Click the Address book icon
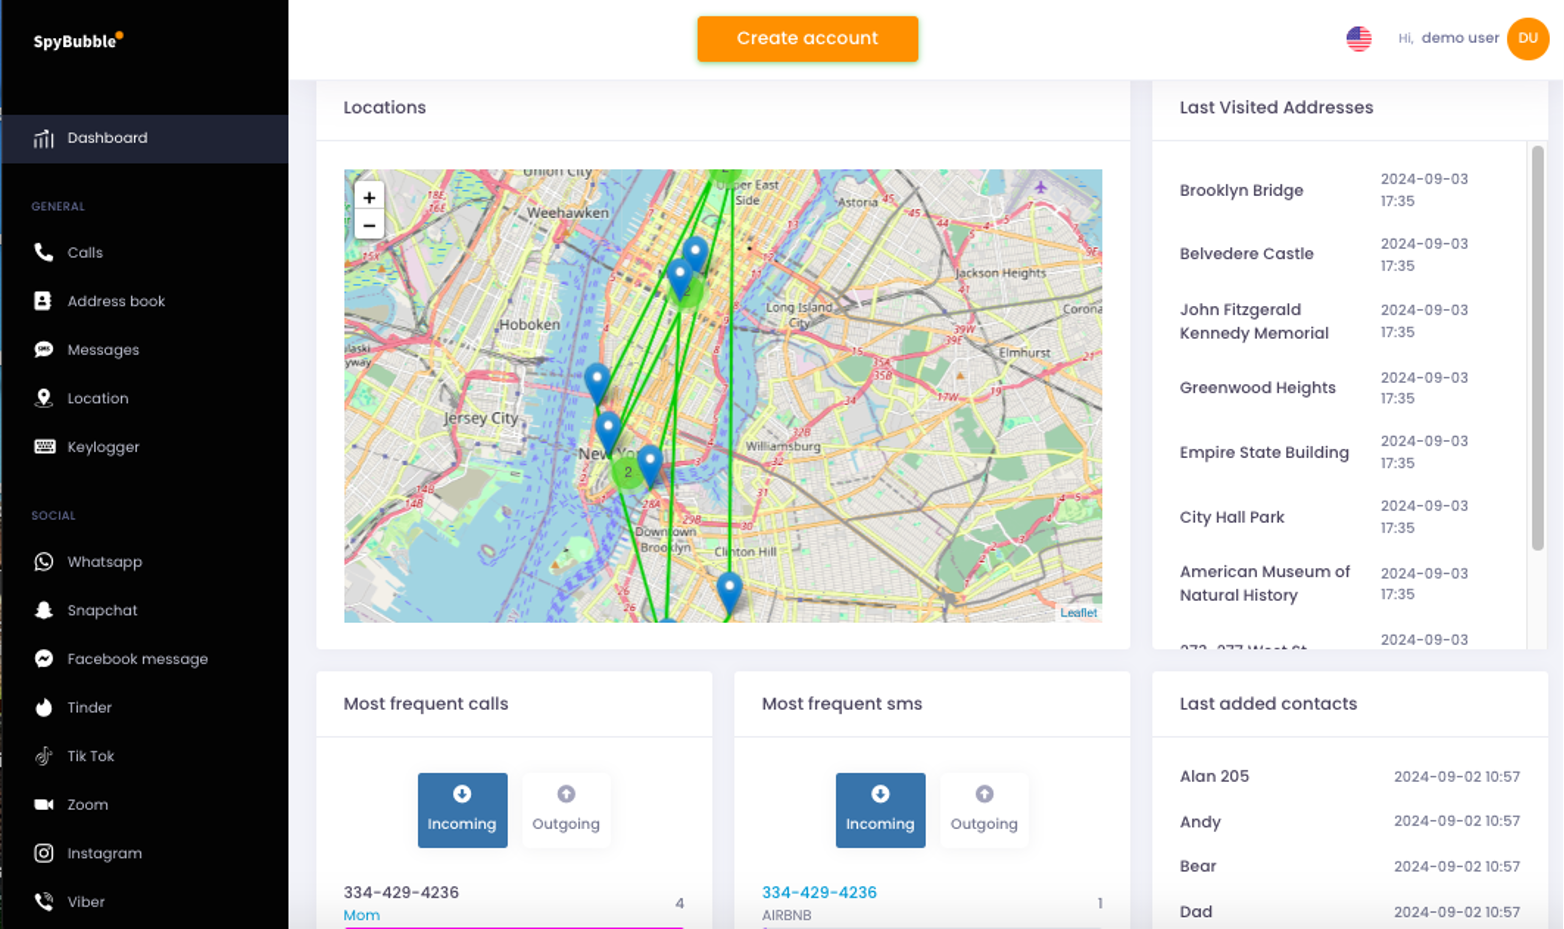Screen dimensions: 1564x929 click(43, 301)
